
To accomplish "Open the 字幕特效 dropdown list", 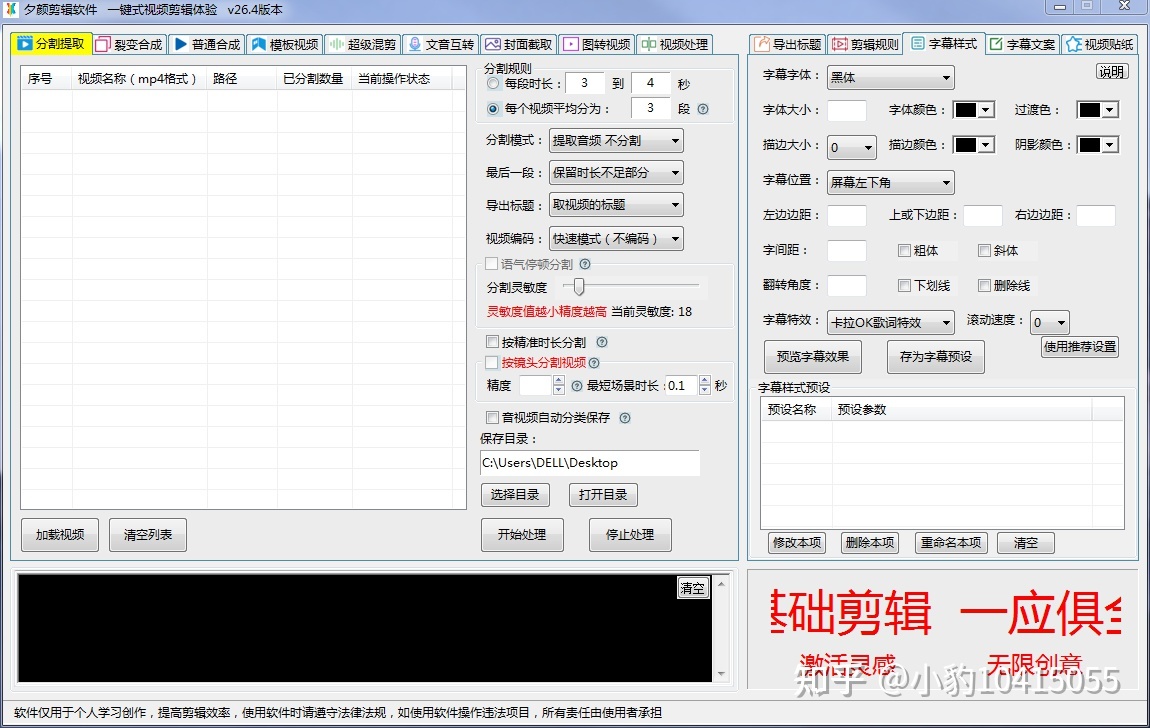I will 890,323.
